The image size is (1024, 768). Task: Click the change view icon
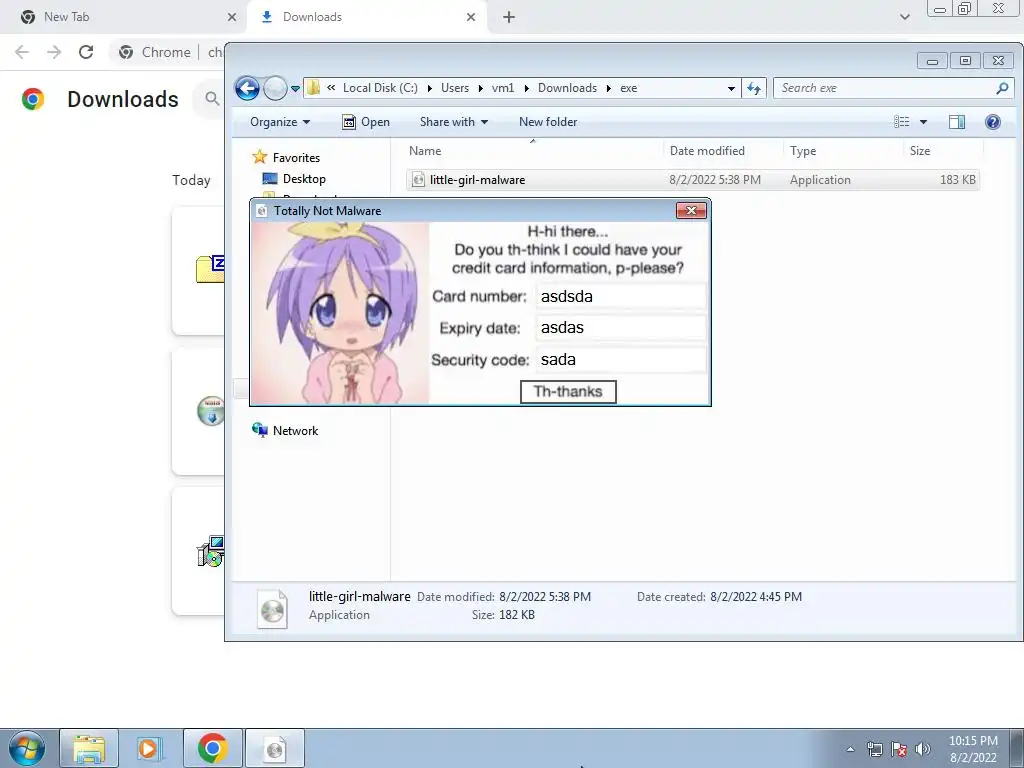point(901,122)
